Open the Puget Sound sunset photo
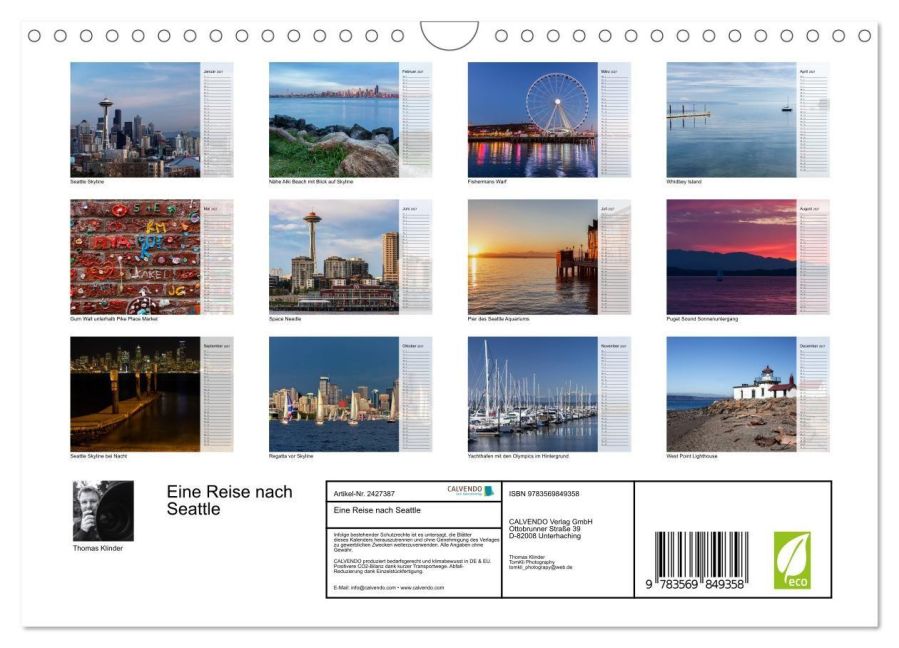 [x=731, y=257]
